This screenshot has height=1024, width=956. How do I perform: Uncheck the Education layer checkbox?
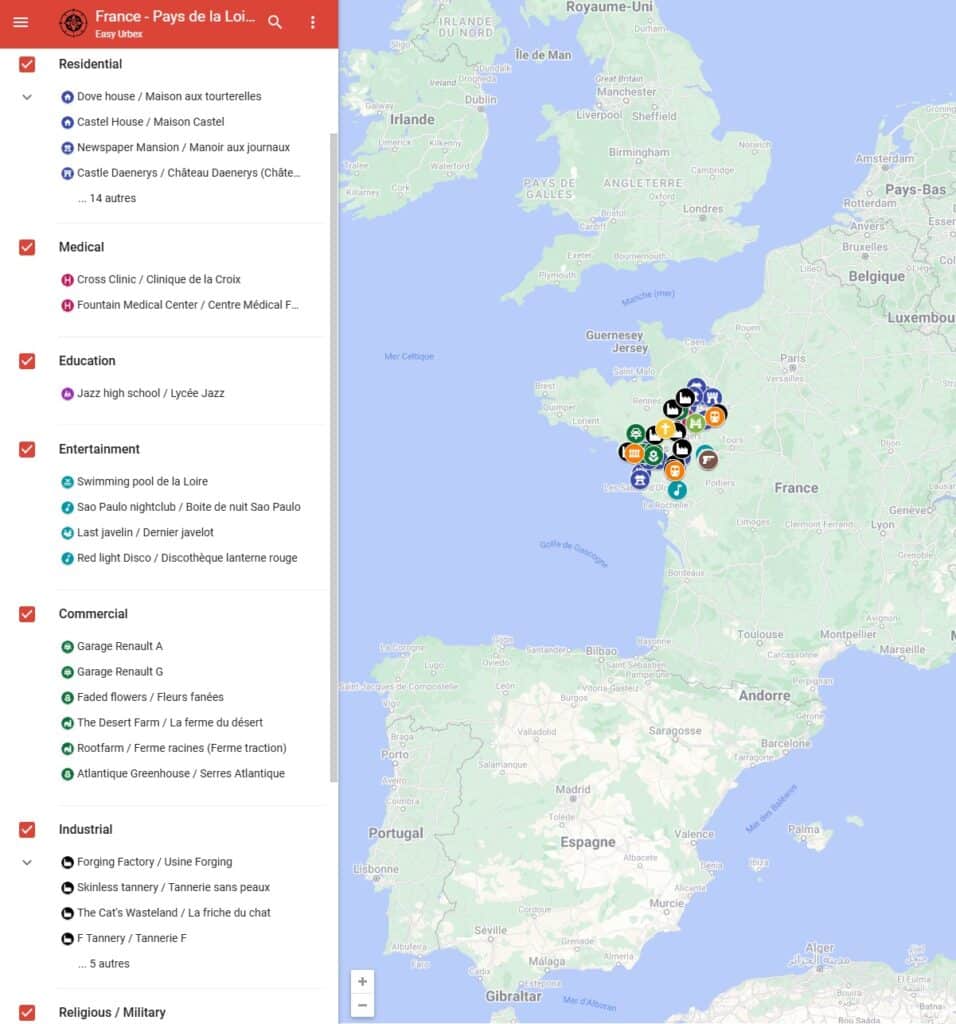27,360
